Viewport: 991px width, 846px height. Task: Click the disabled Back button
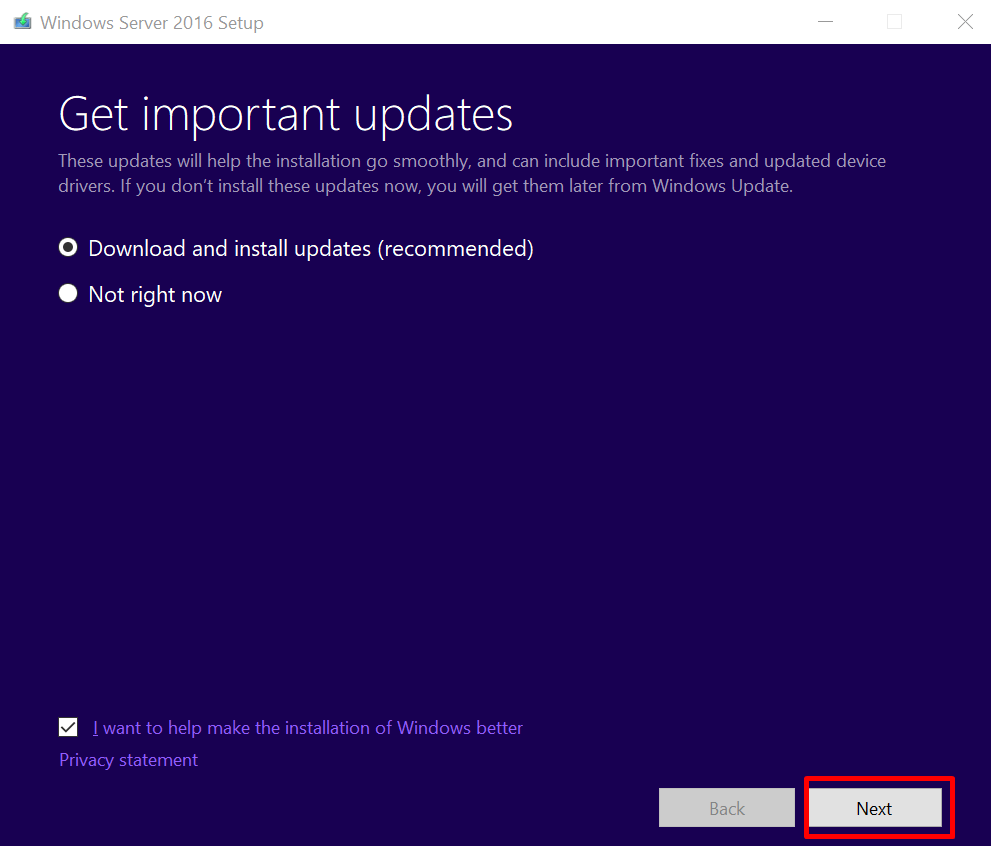[x=726, y=807]
